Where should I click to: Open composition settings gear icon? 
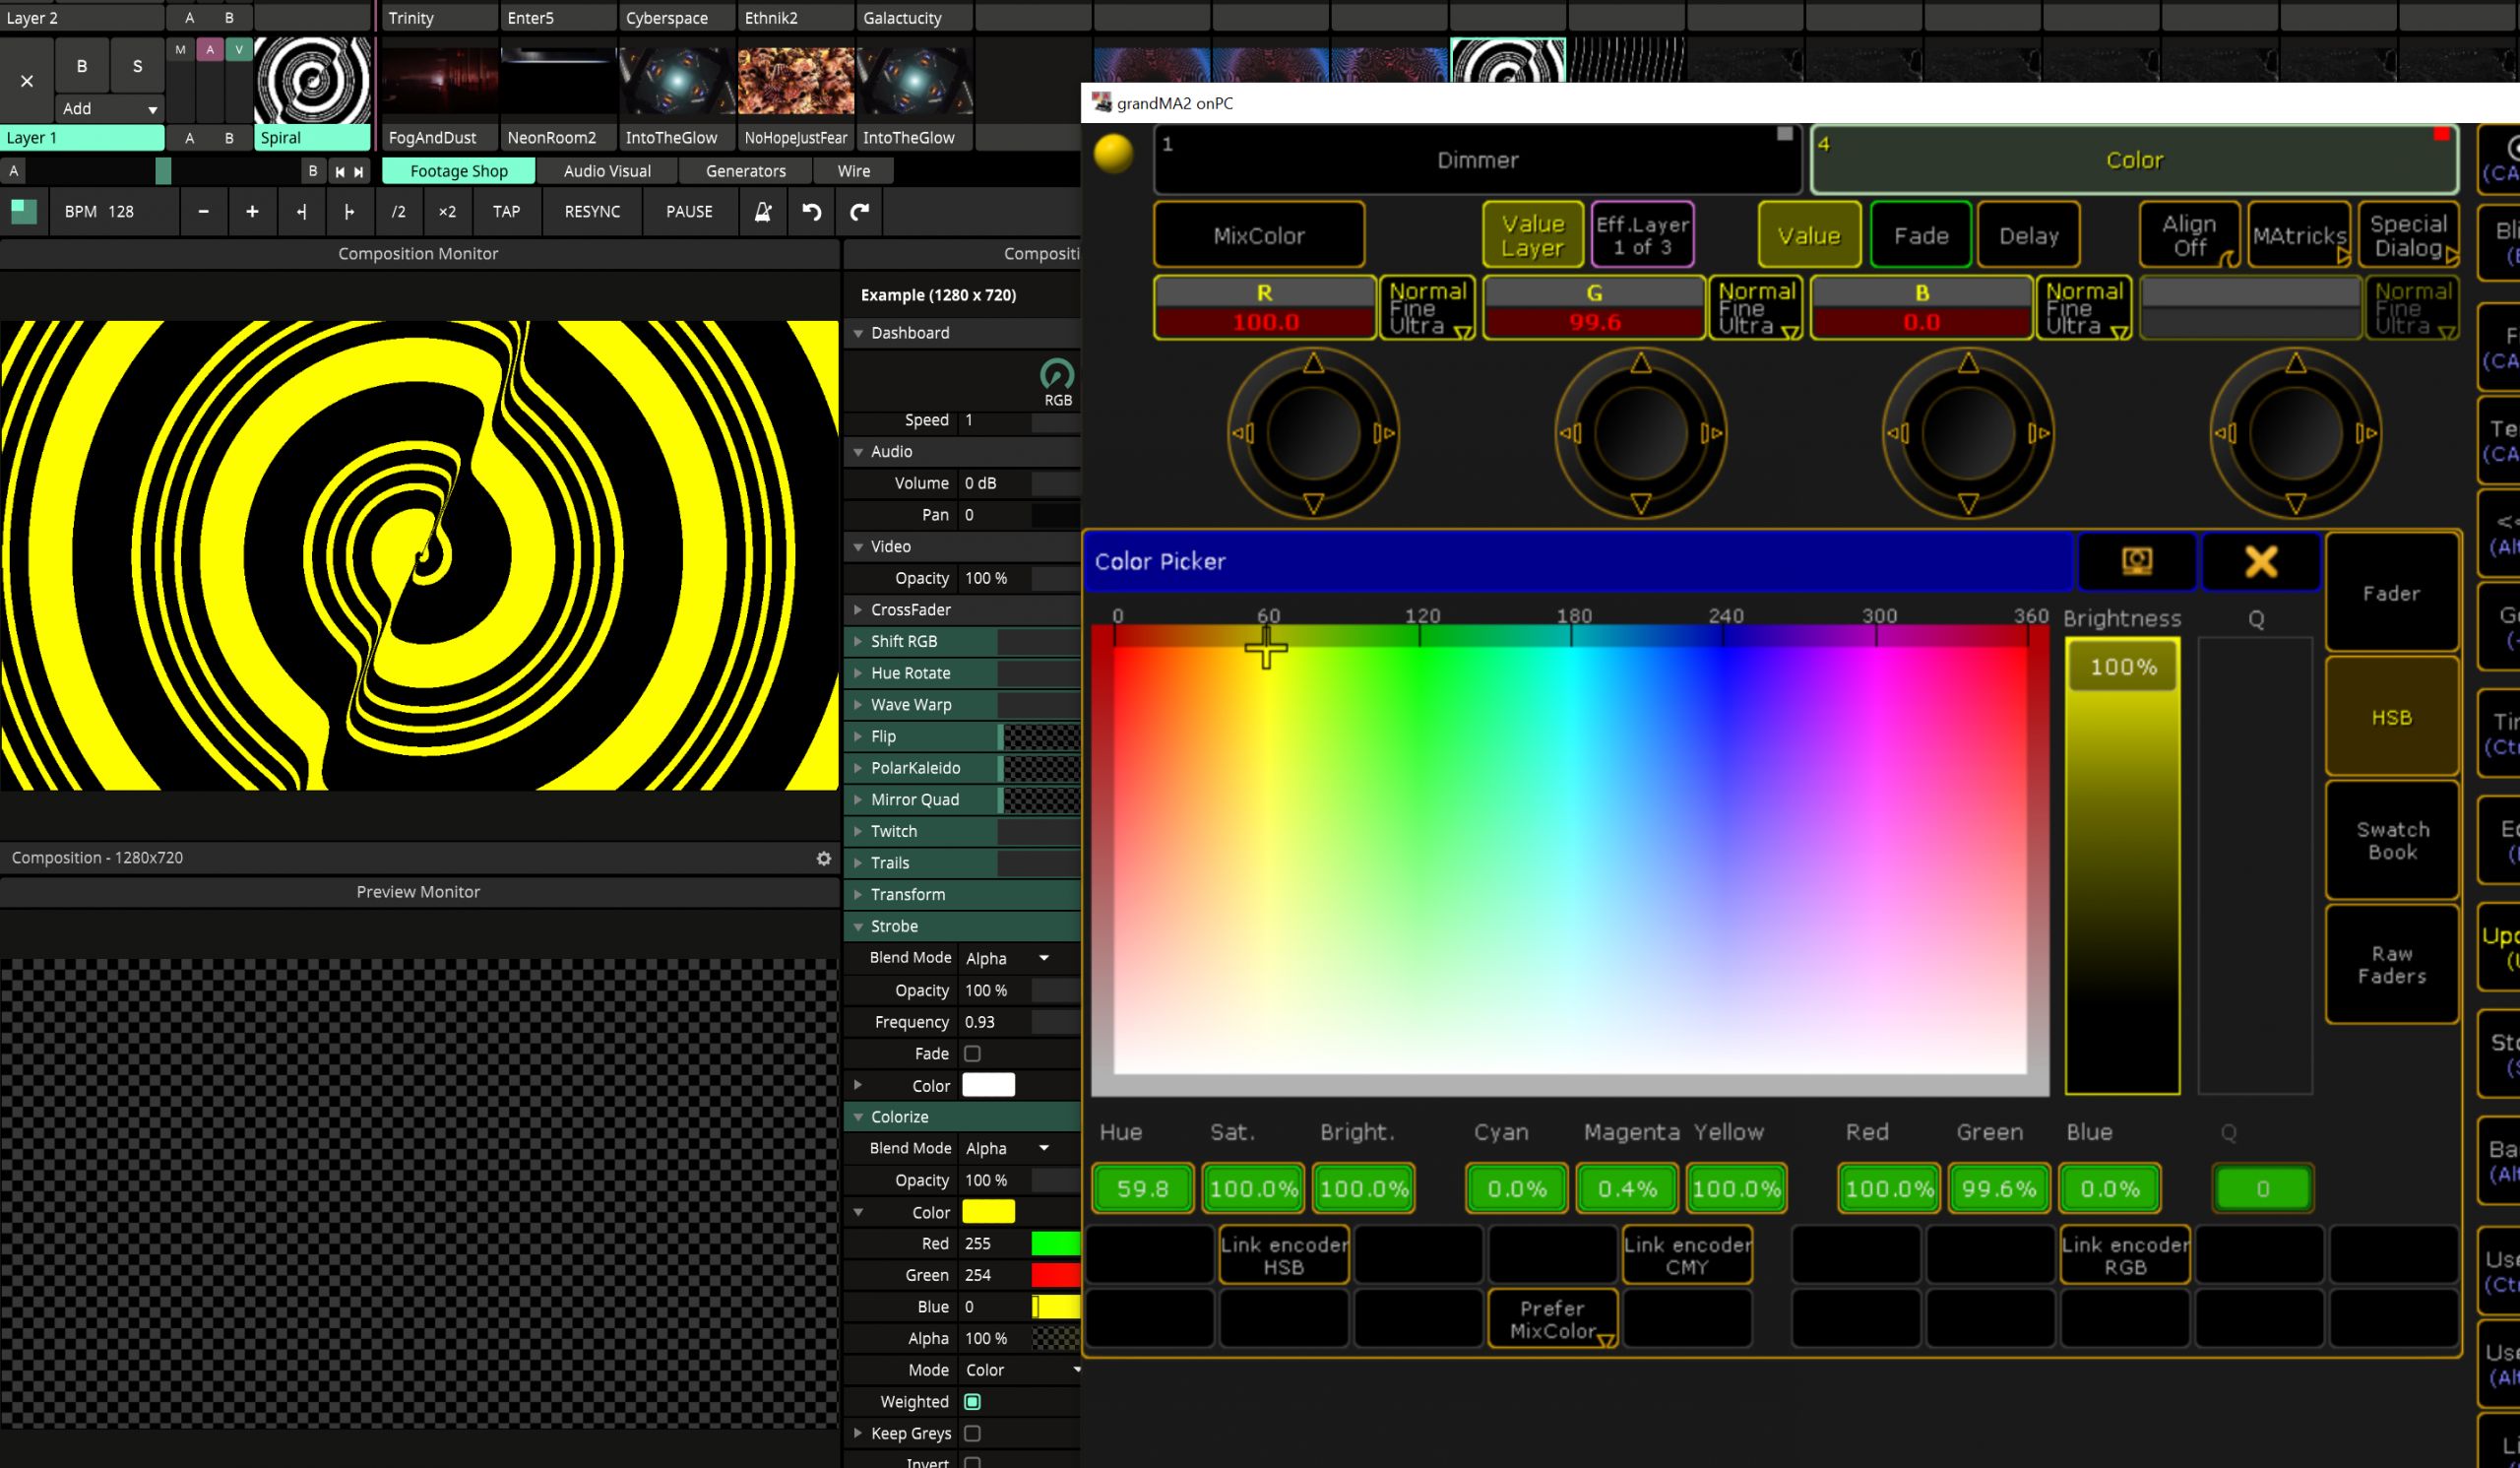[x=823, y=858]
